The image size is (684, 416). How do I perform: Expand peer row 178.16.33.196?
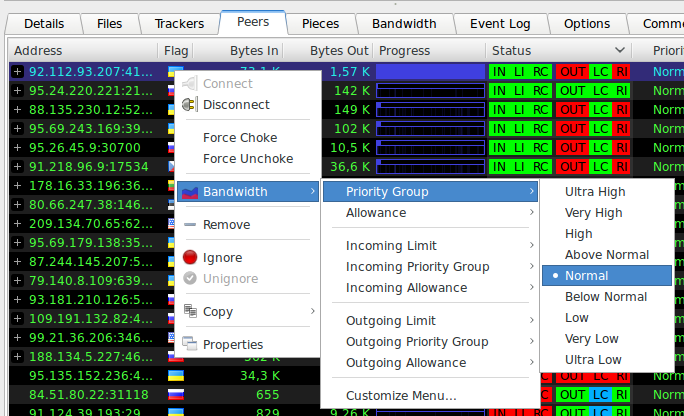click(x=17, y=186)
